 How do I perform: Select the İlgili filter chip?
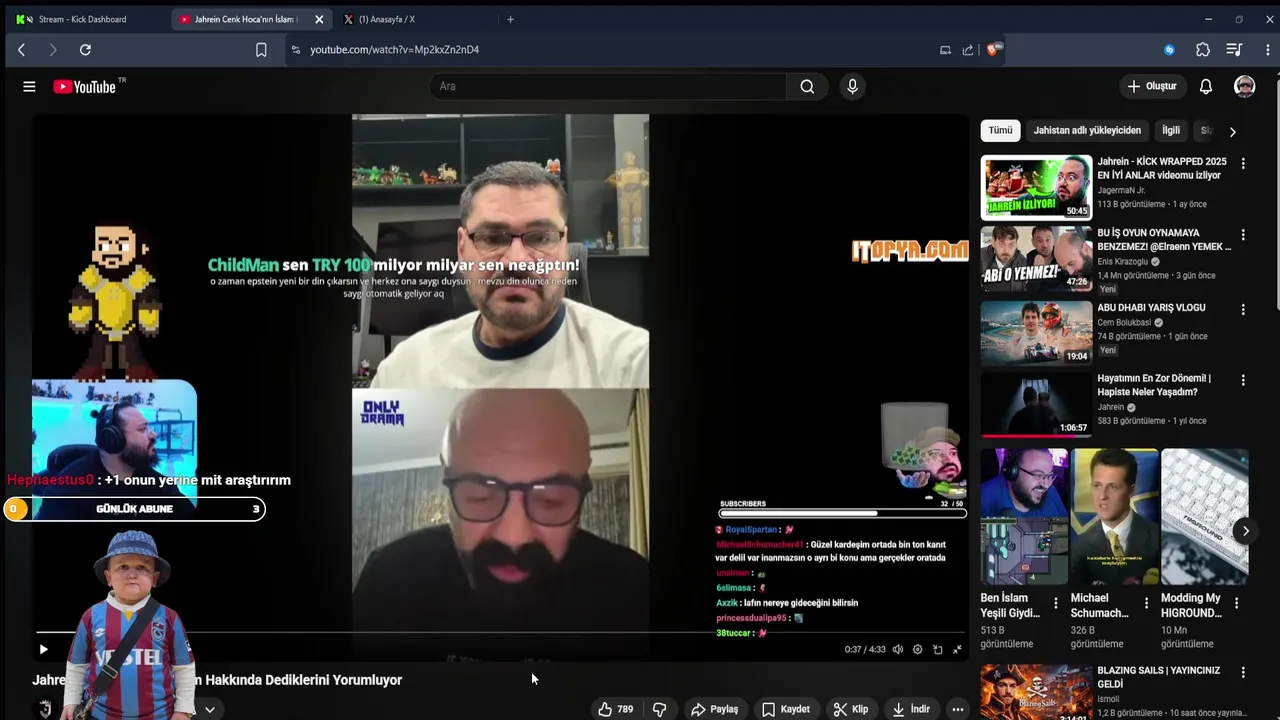[1171, 130]
